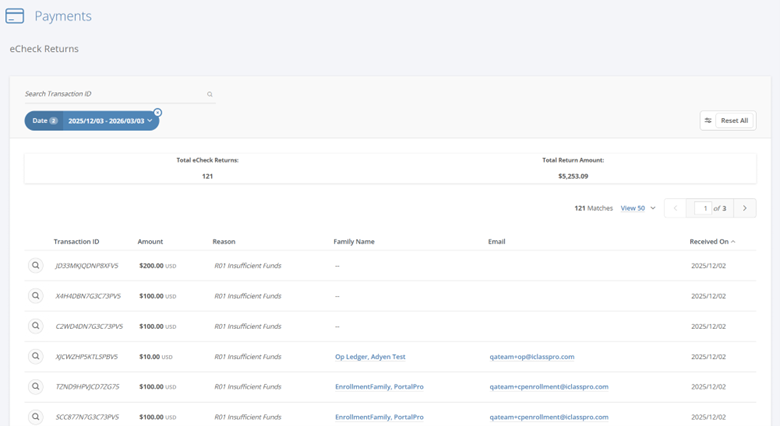Click the 121 Matches count

click(x=593, y=208)
